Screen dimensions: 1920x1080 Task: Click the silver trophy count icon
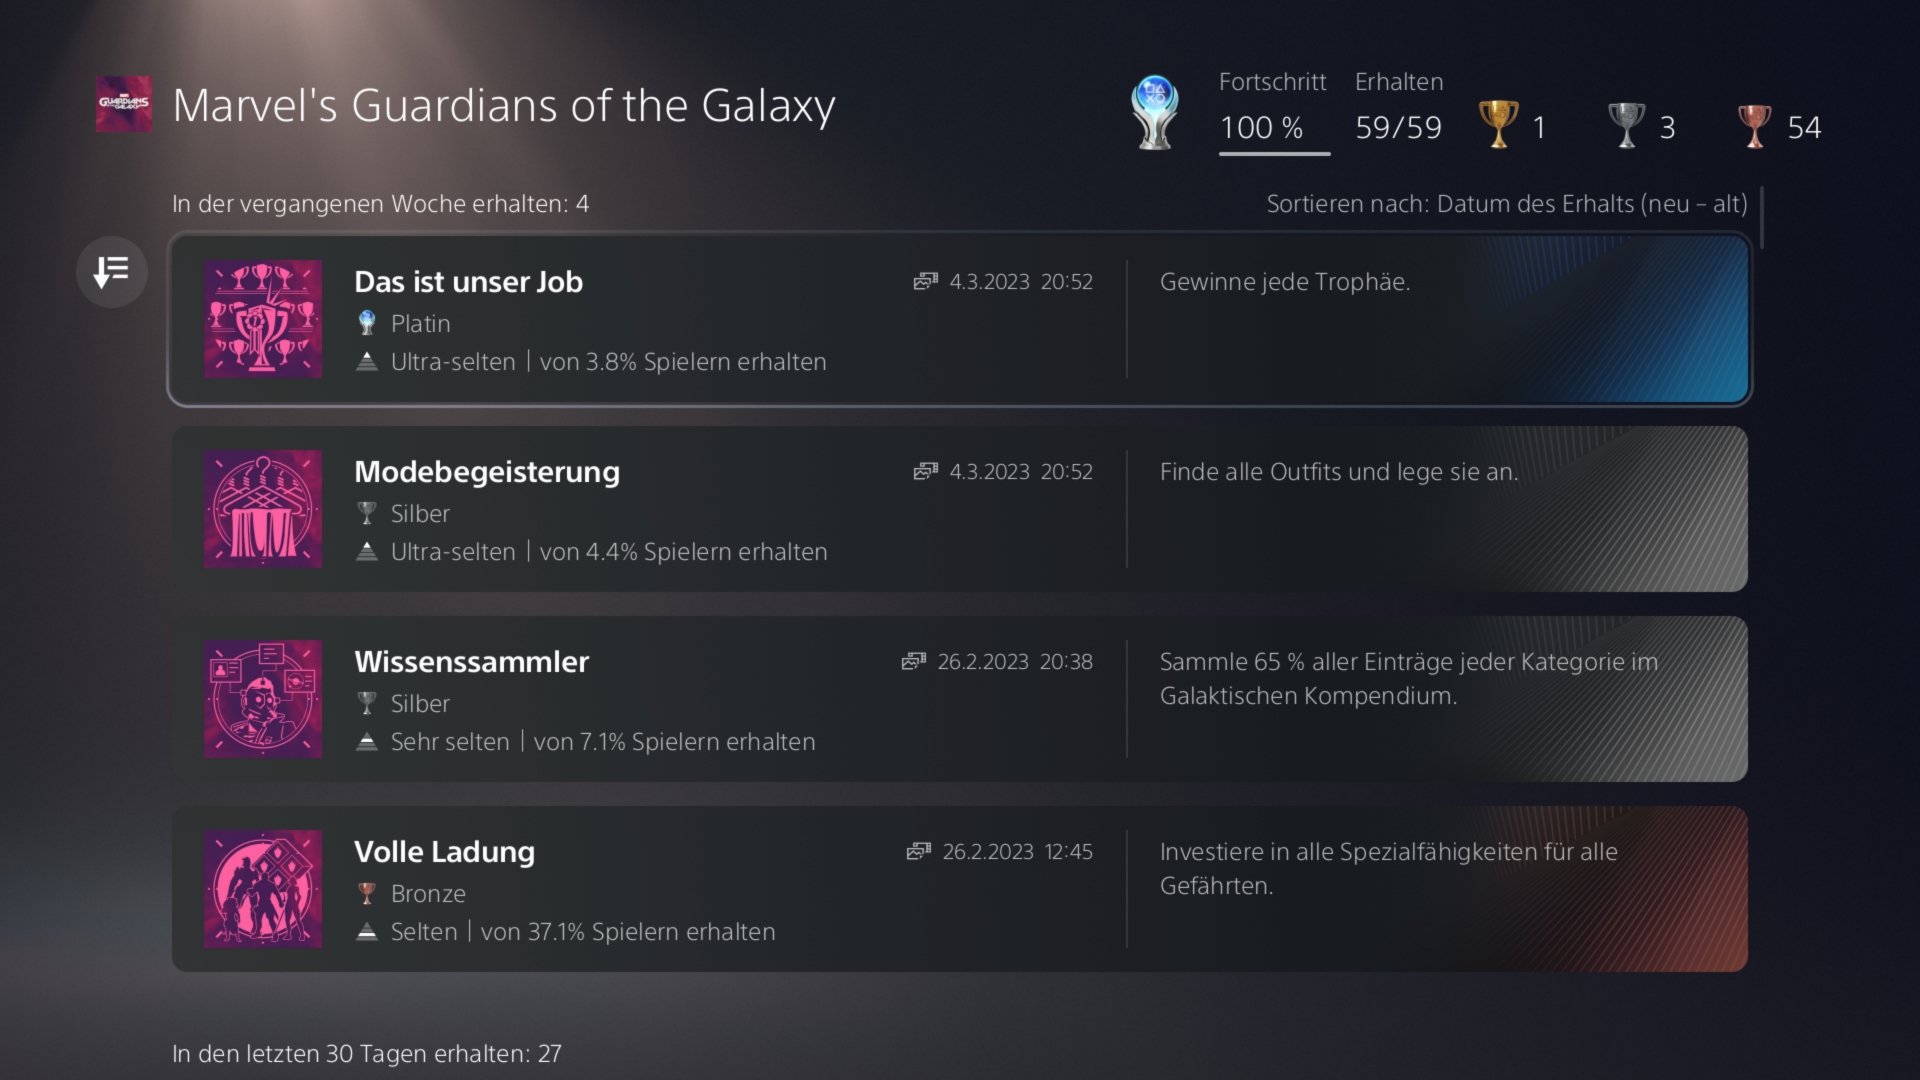pos(1626,126)
